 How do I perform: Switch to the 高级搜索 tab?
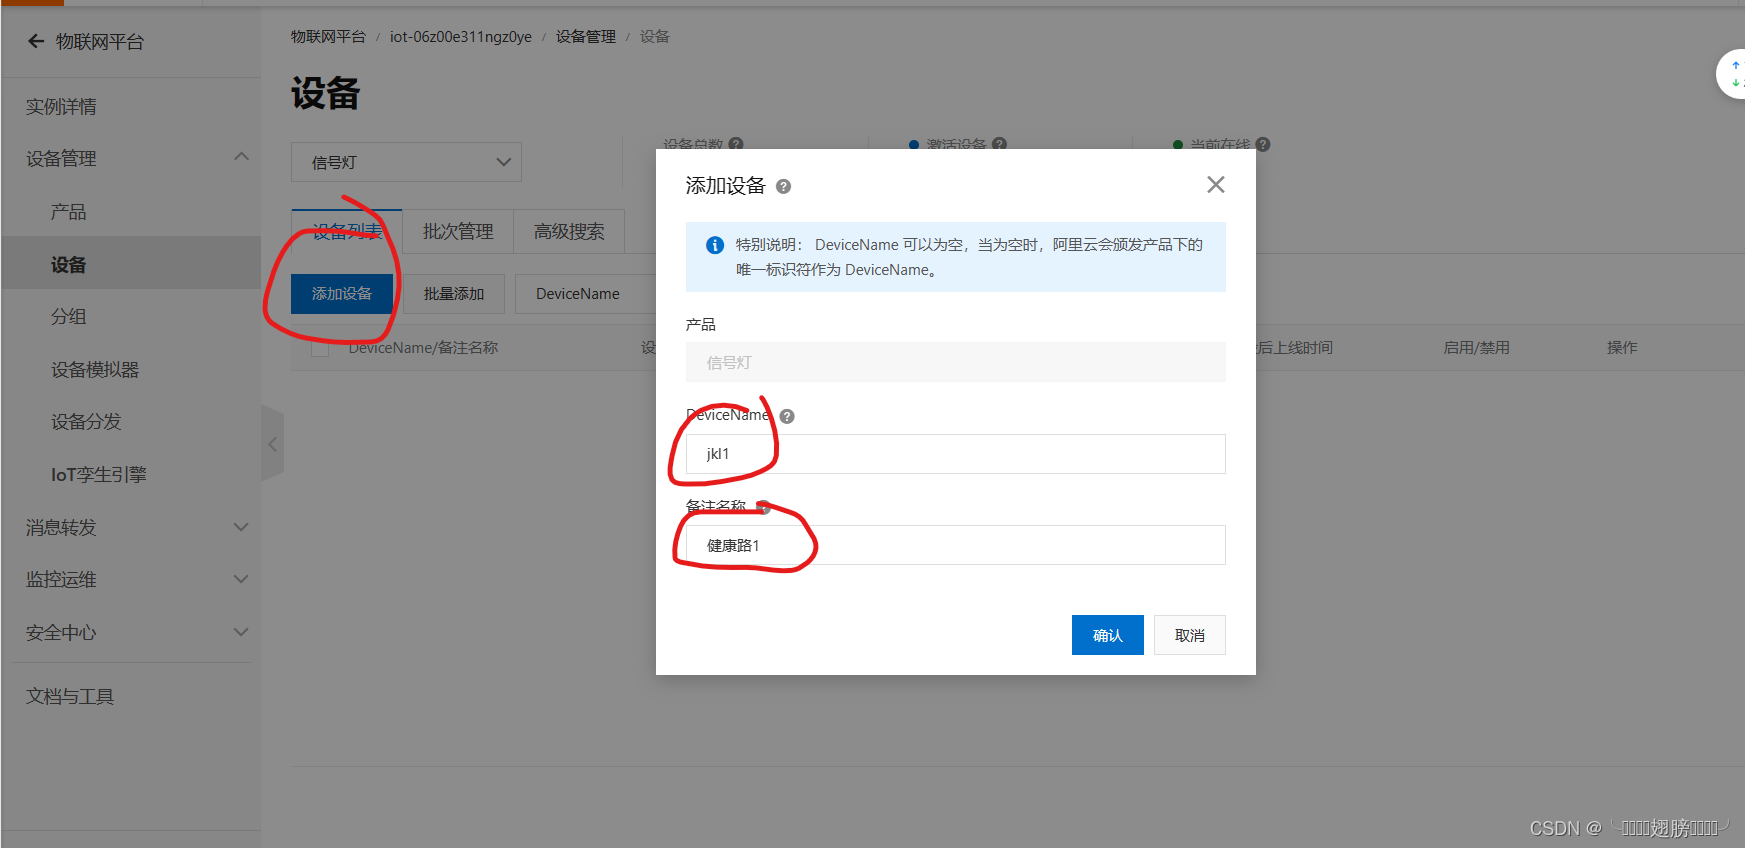point(569,231)
